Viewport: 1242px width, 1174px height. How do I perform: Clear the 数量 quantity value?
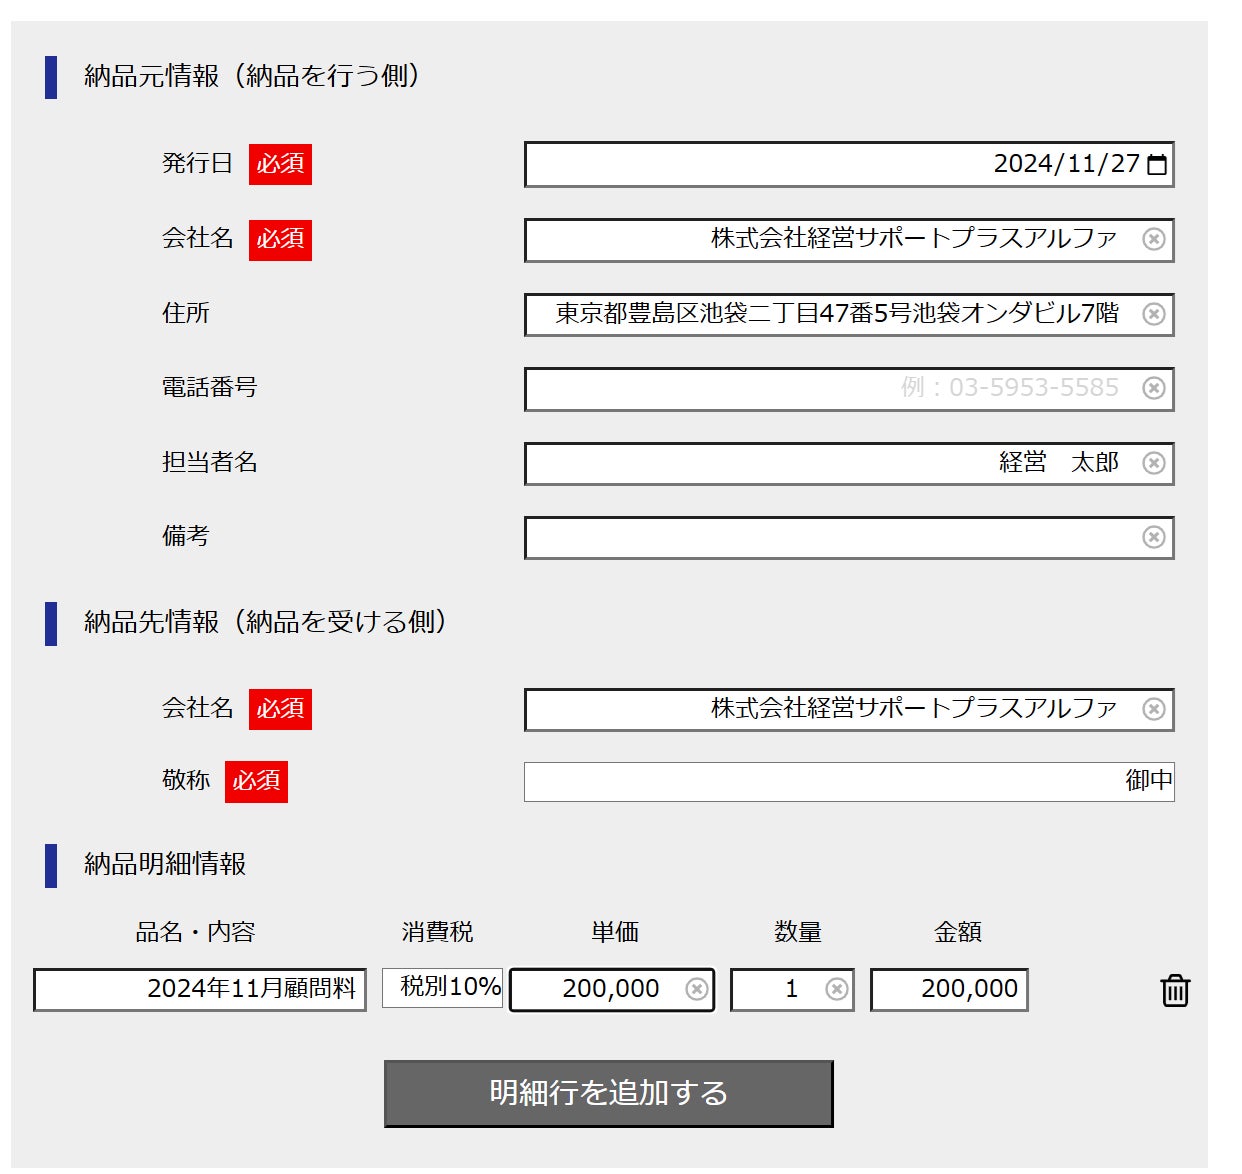(x=837, y=989)
